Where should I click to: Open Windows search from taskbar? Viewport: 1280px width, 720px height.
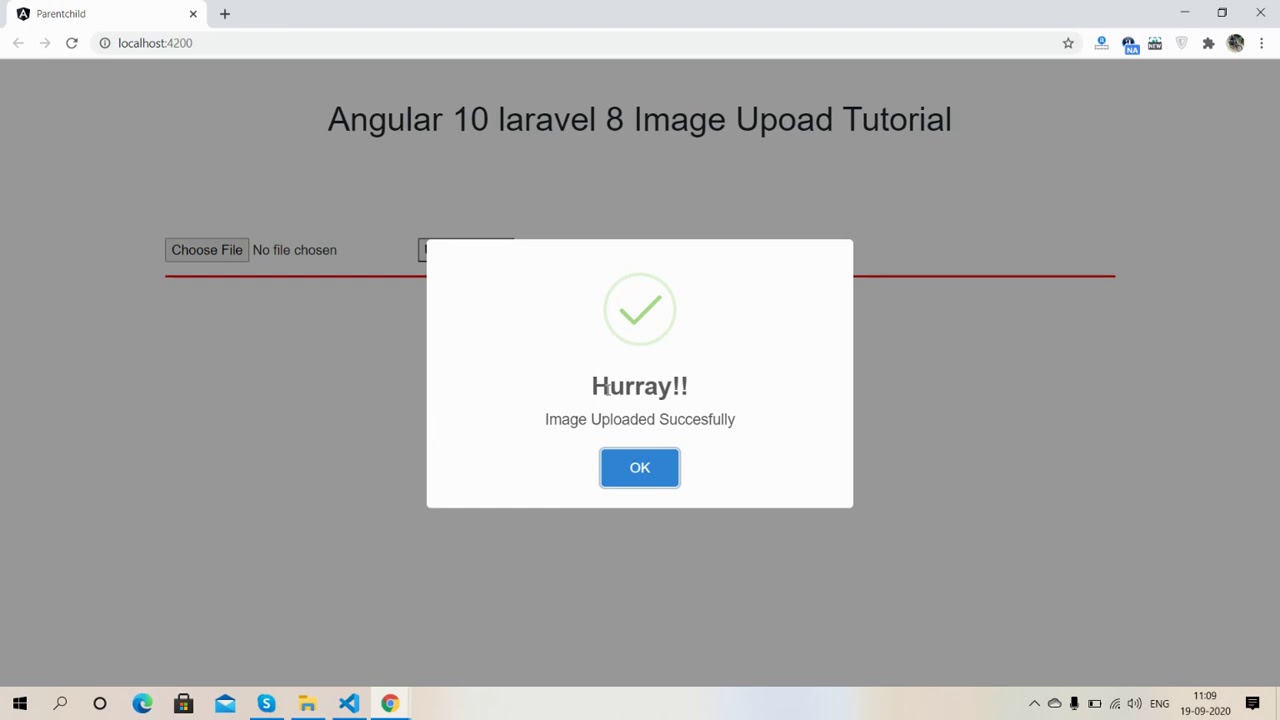pos(60,704)
